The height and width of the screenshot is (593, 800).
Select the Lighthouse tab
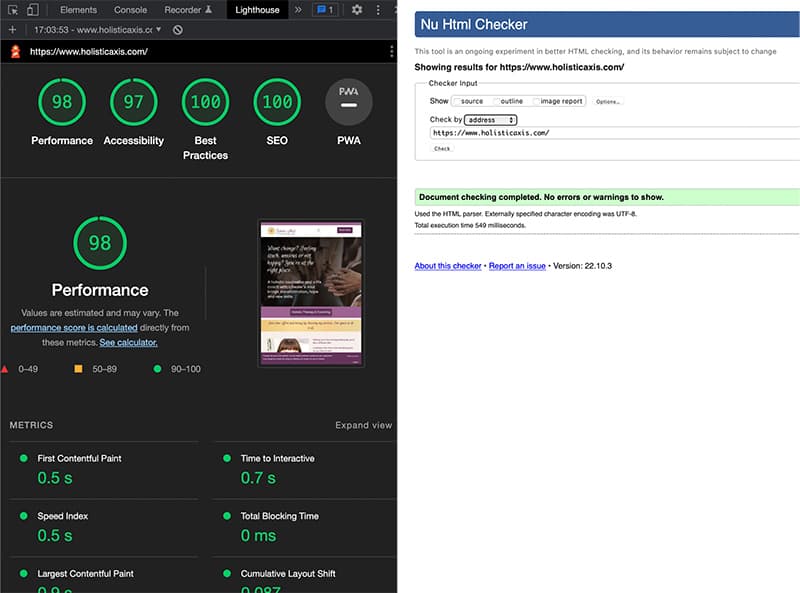click(257, 10)
